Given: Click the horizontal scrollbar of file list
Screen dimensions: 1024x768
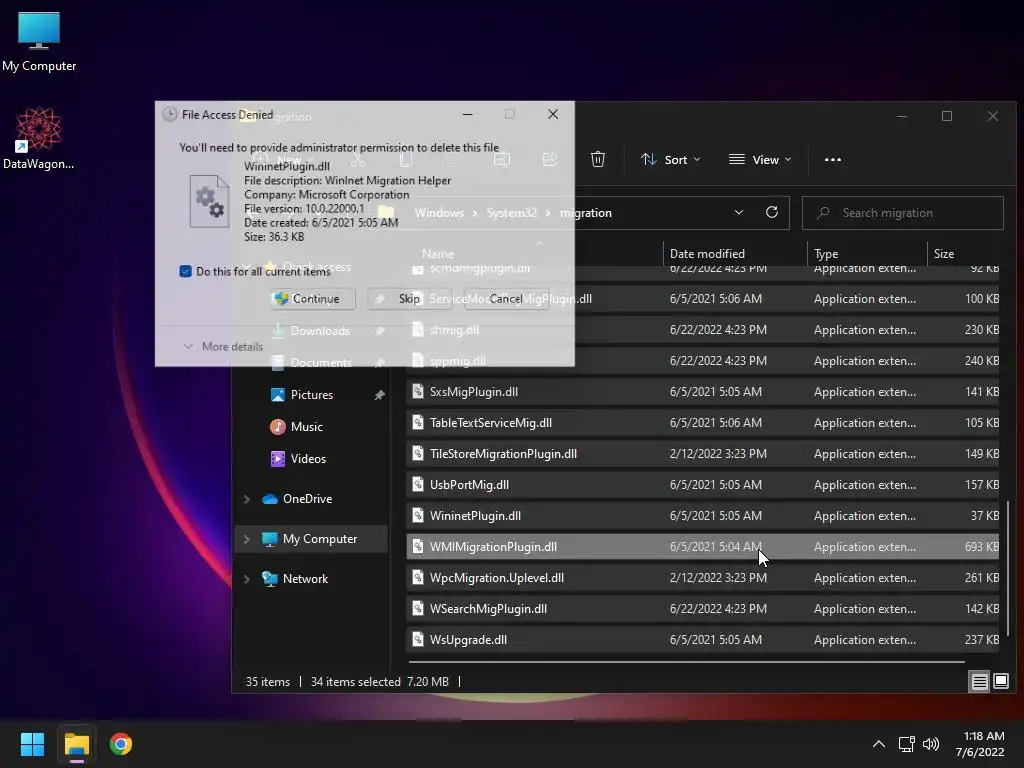Looking at the screenshot, I should click(686, 662).
